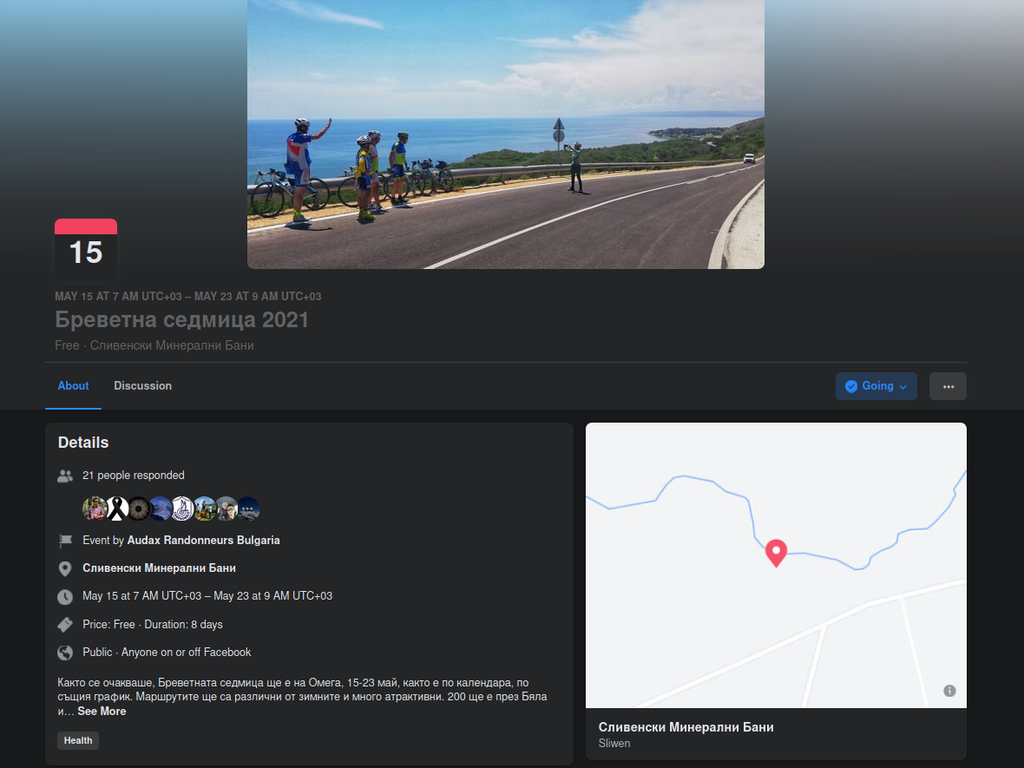
Task: Click the 21 people responded text
Action: tap(133, 476)
